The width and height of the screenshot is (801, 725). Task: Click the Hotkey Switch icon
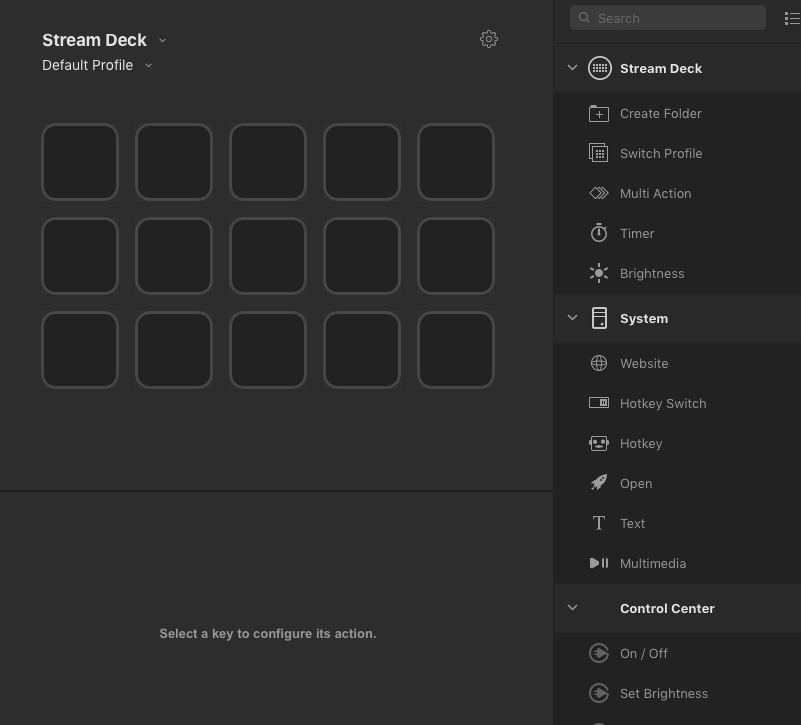coord(599,403)
